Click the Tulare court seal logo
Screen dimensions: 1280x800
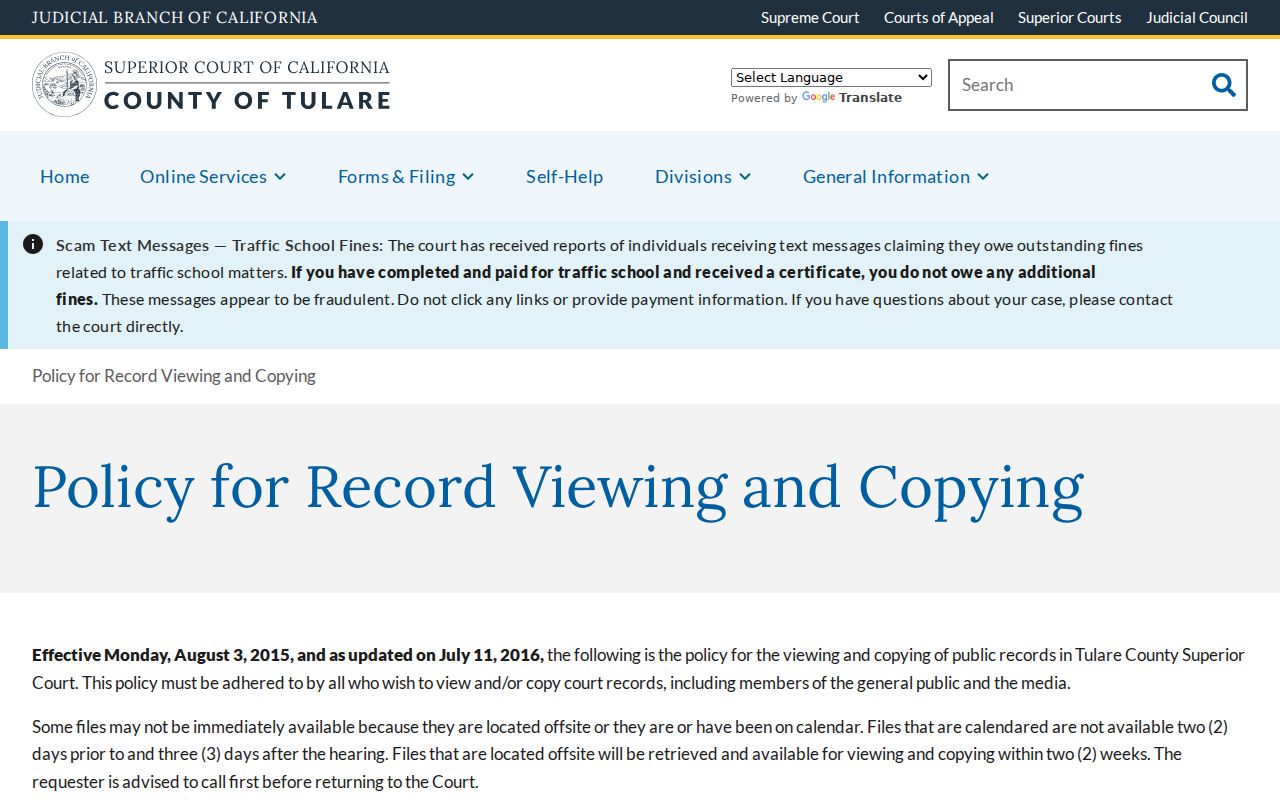[64, 85]
